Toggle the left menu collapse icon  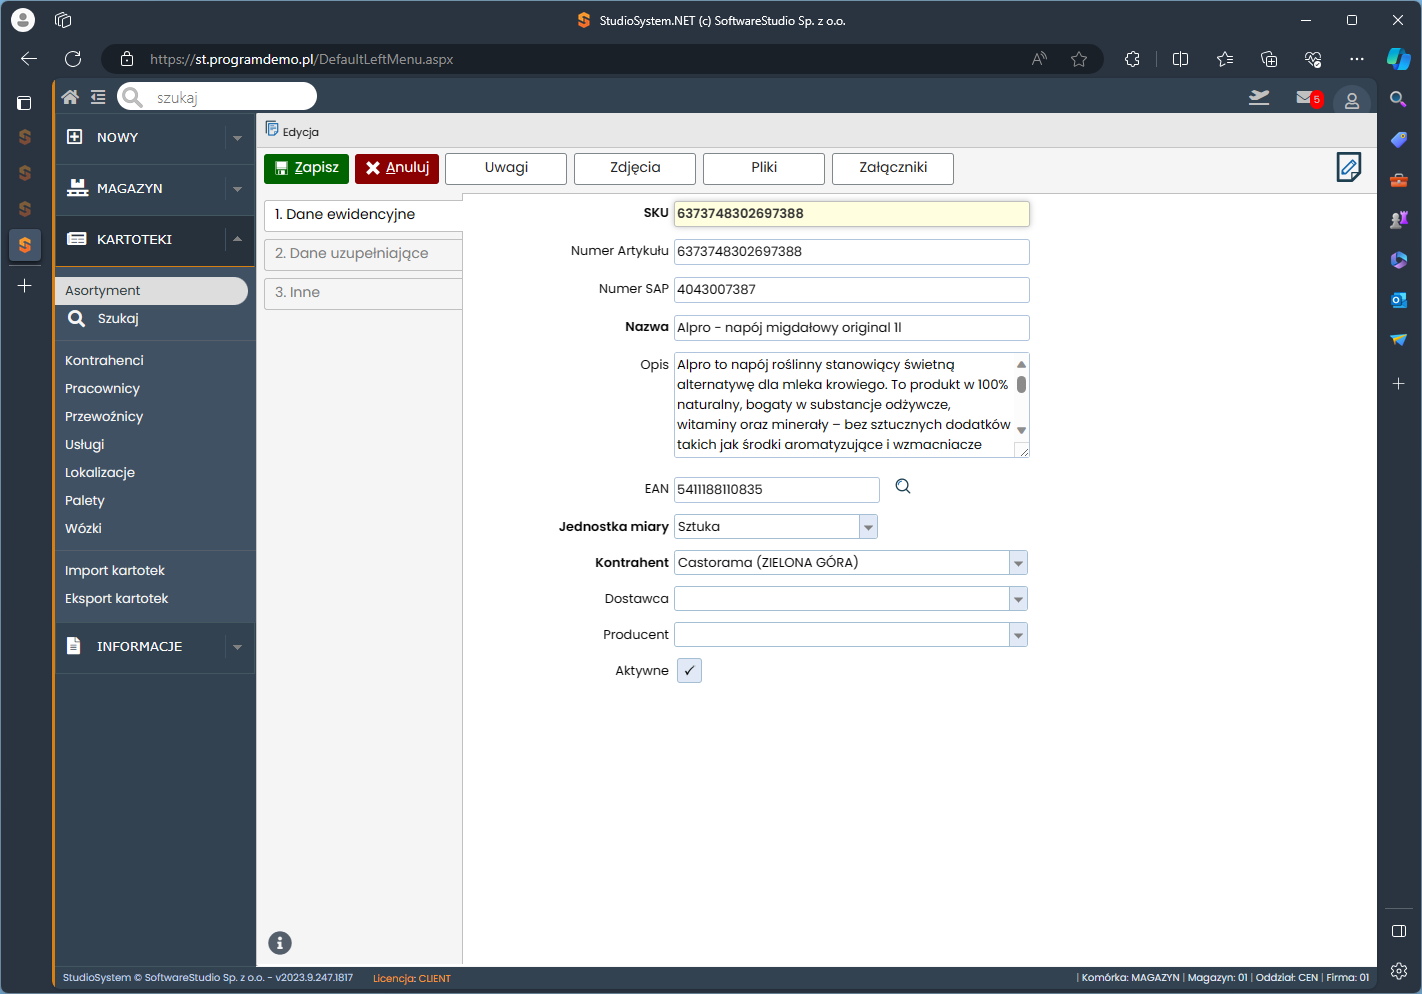[98, 97]
